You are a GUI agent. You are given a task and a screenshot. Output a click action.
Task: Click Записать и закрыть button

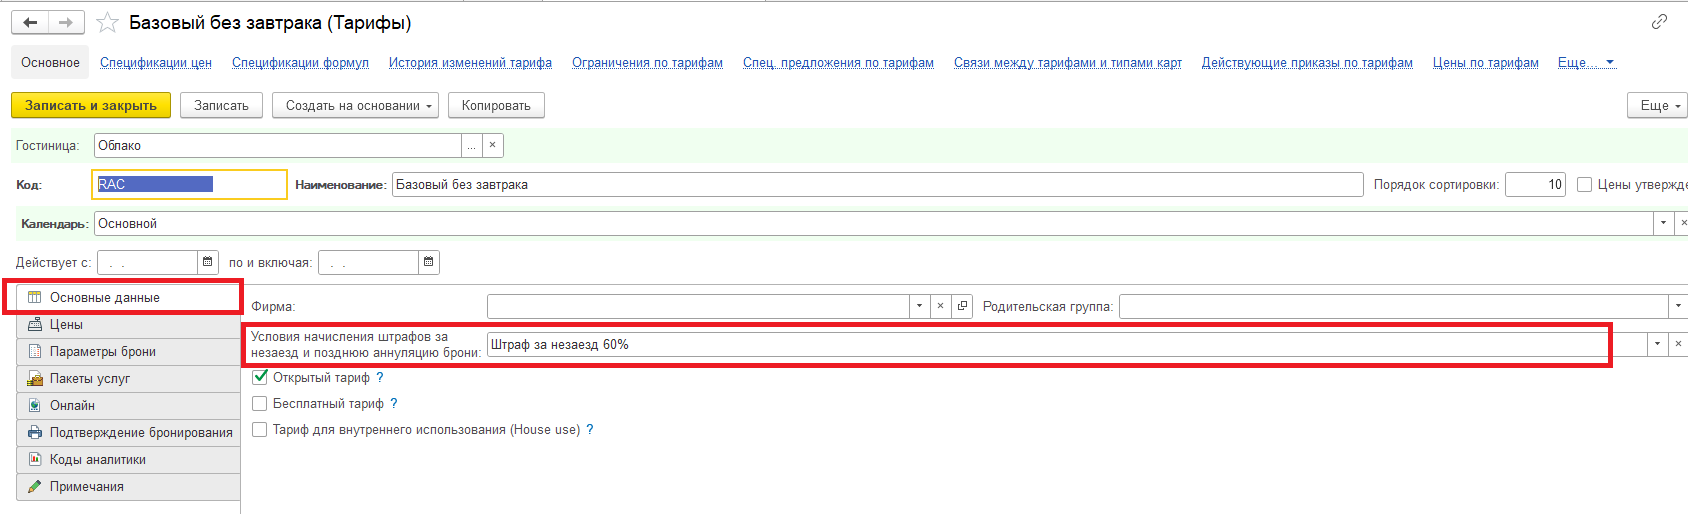[91, 105]
